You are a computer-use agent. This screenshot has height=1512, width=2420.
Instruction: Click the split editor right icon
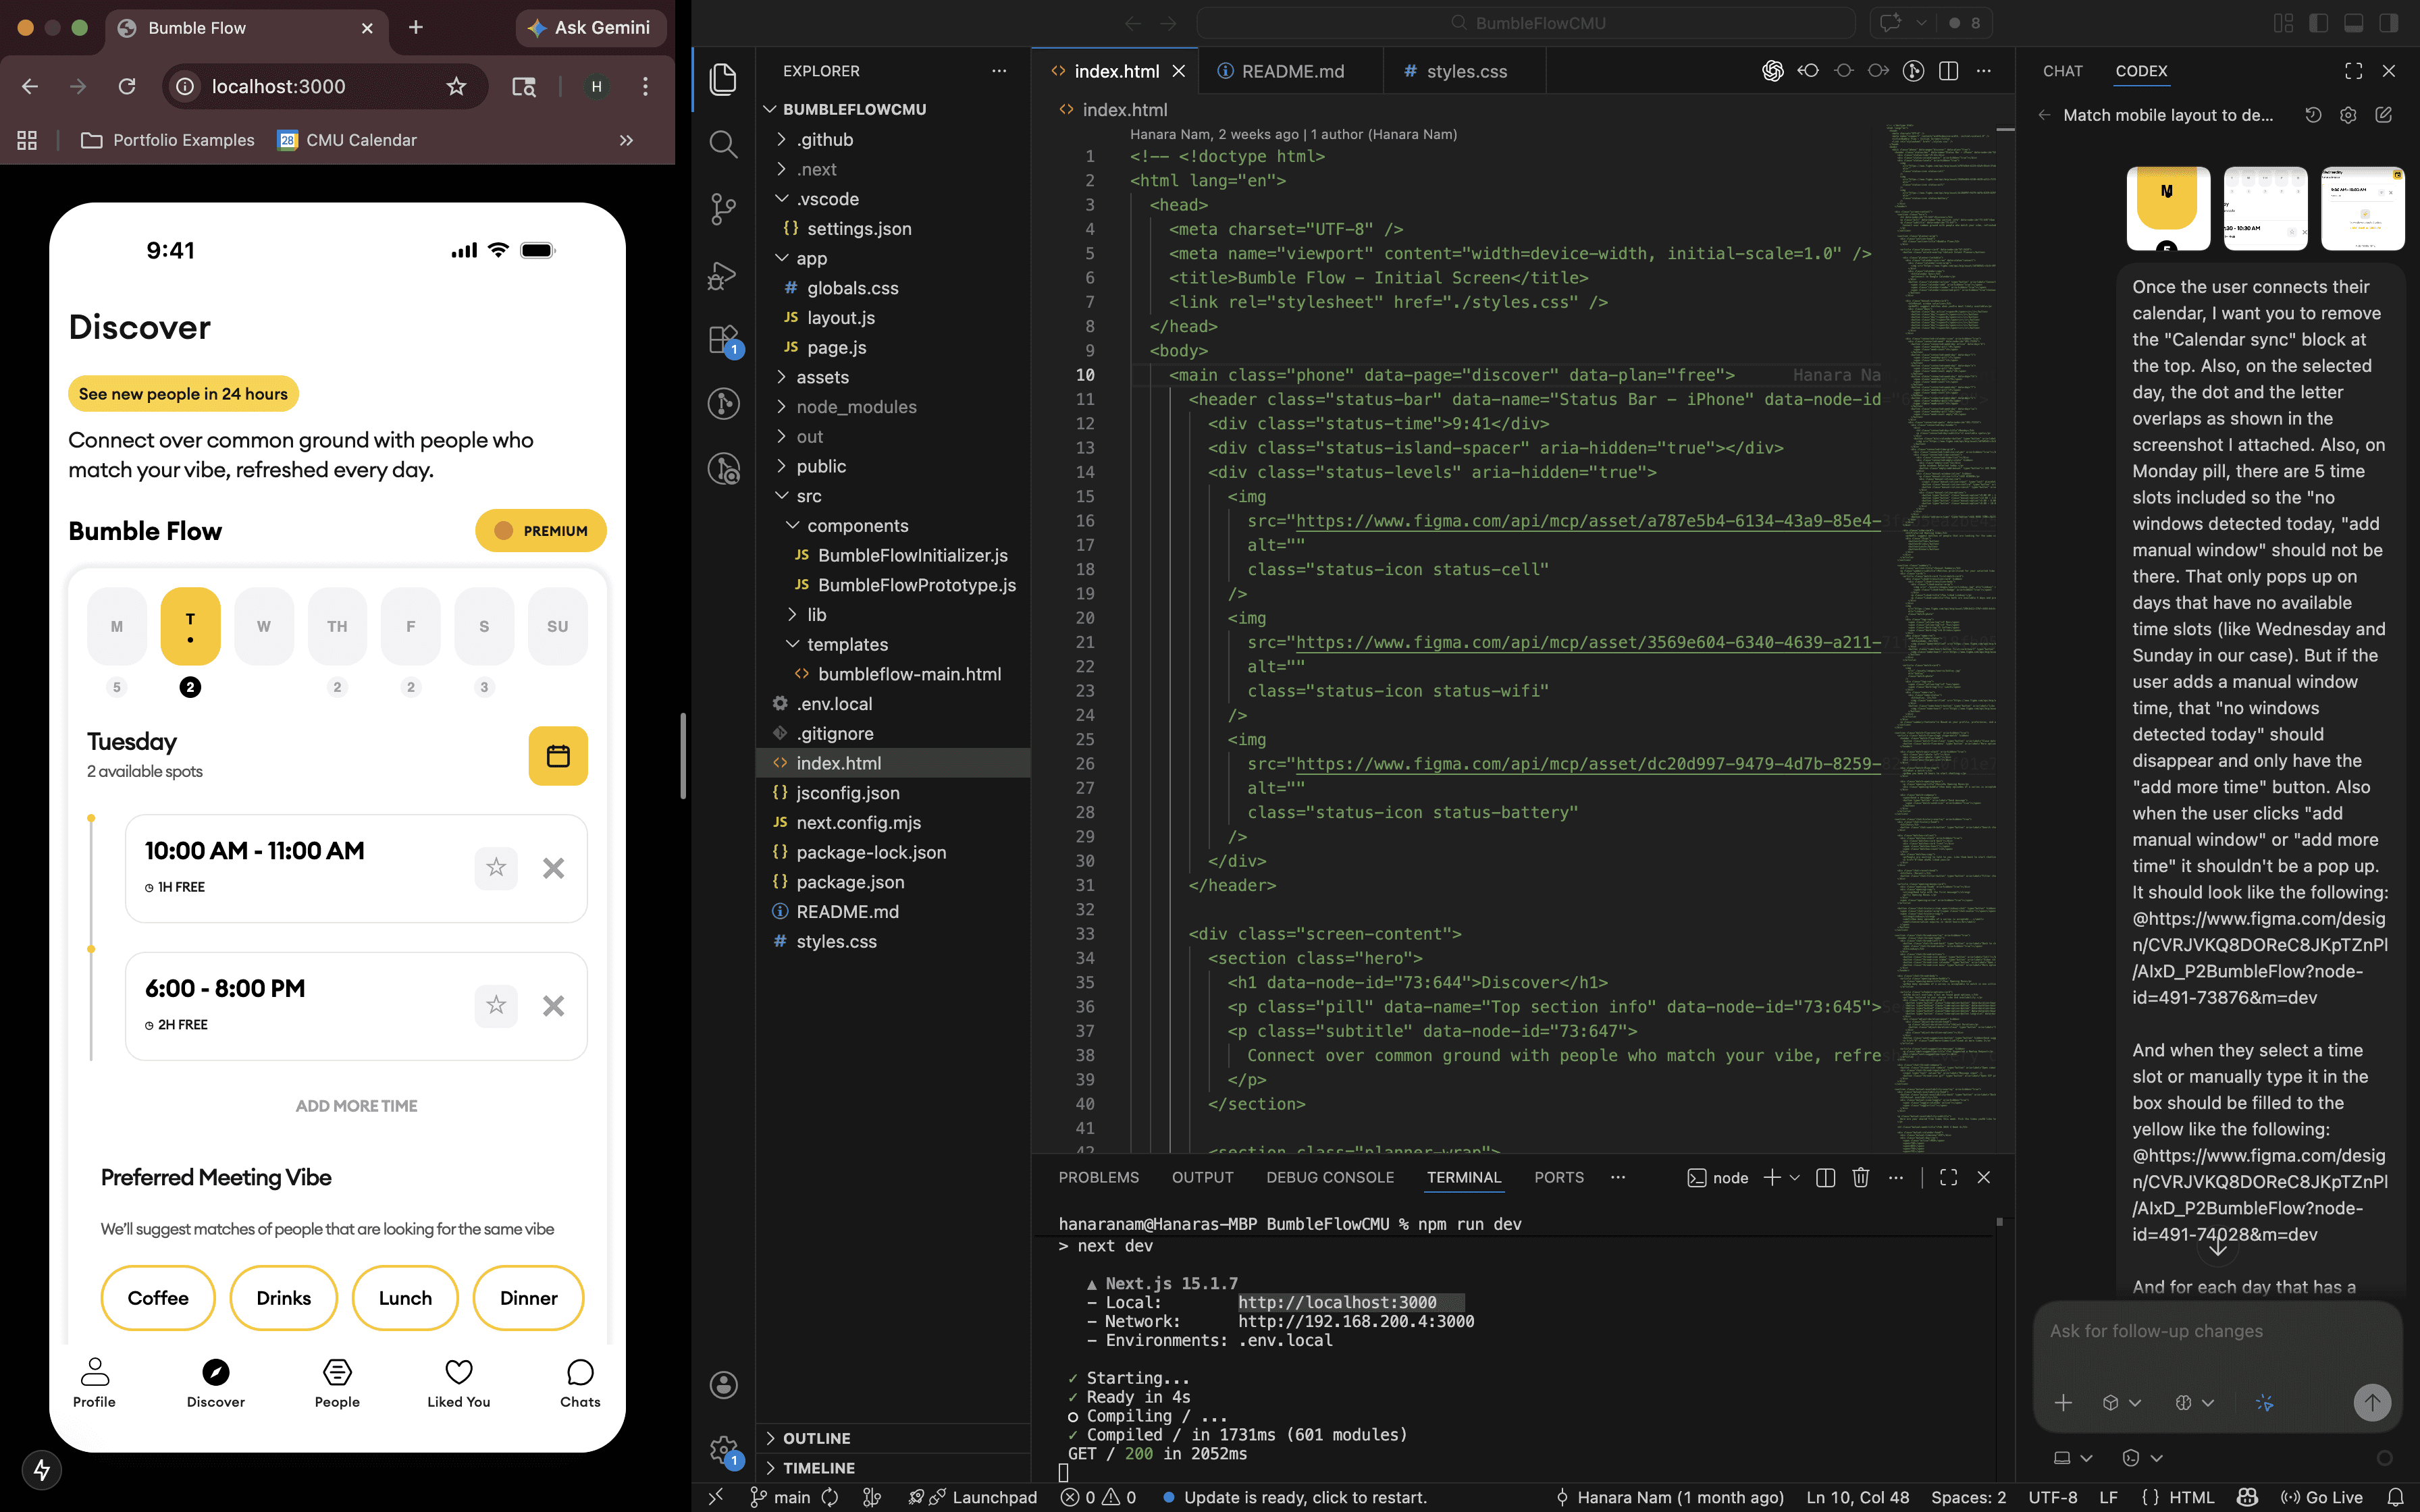1948,71
